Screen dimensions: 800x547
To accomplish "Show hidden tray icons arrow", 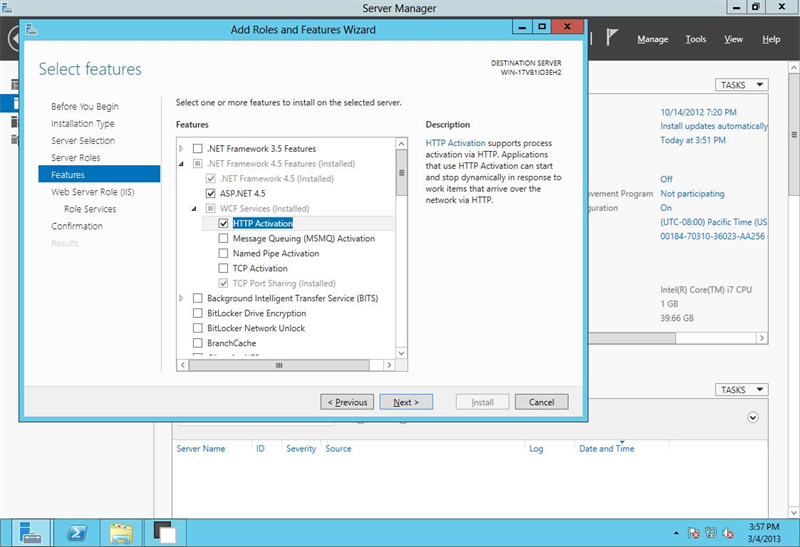I will pyautogui.click(x=677, y=533).
